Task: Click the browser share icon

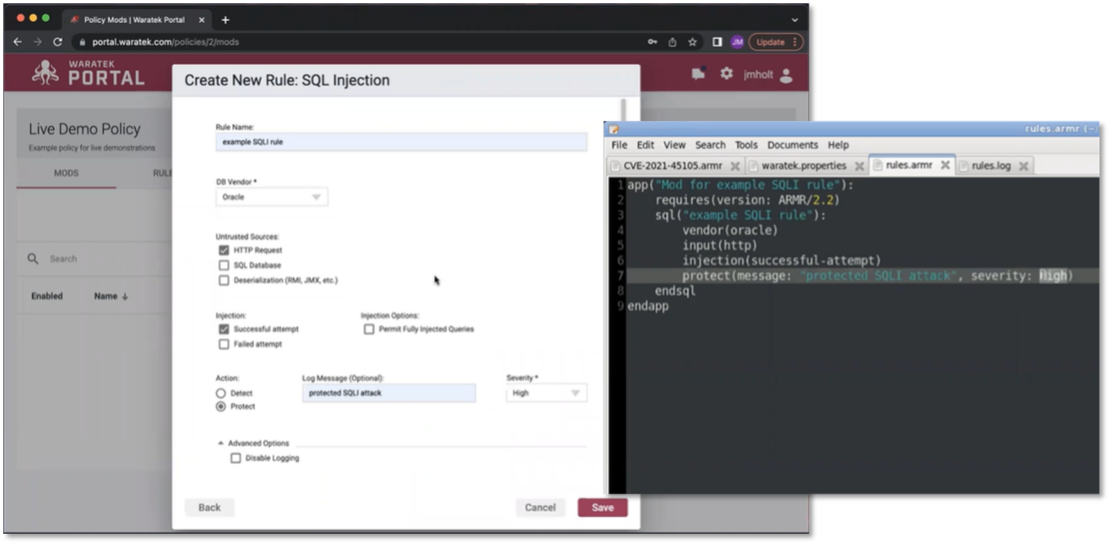Action: coord(672,42)
